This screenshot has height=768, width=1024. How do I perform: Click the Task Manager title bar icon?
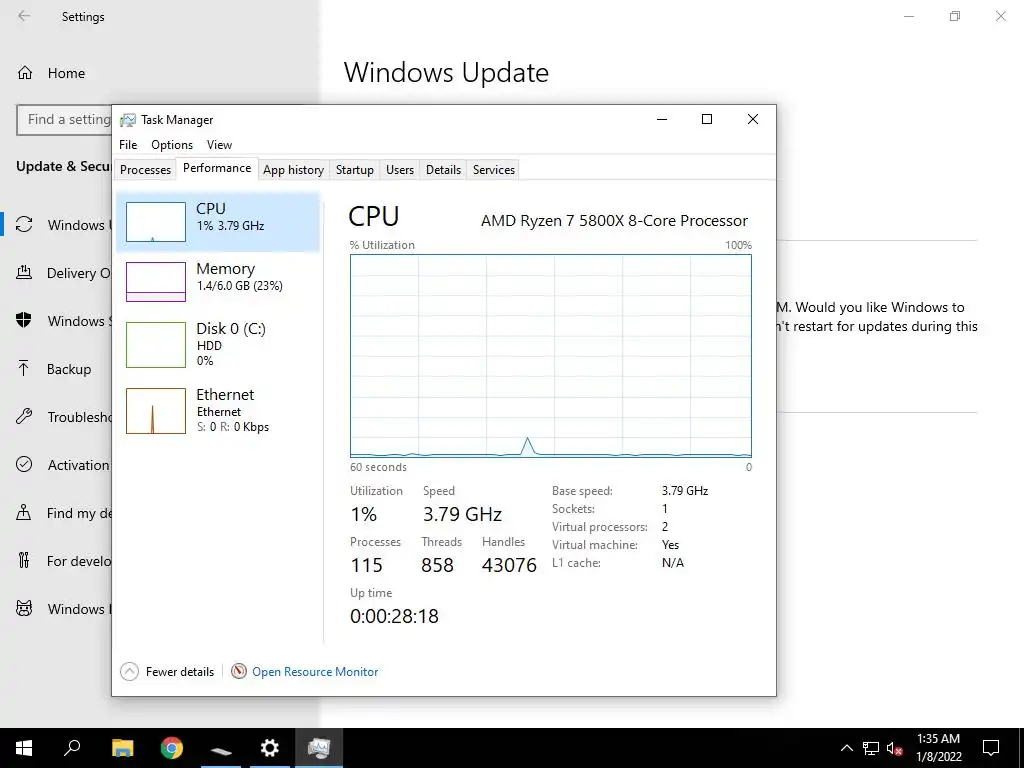pos(128,120)
